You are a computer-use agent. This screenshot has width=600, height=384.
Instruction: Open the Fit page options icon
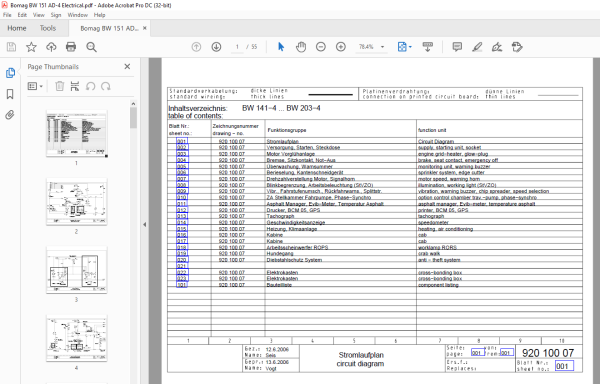[x=402, y=47]
